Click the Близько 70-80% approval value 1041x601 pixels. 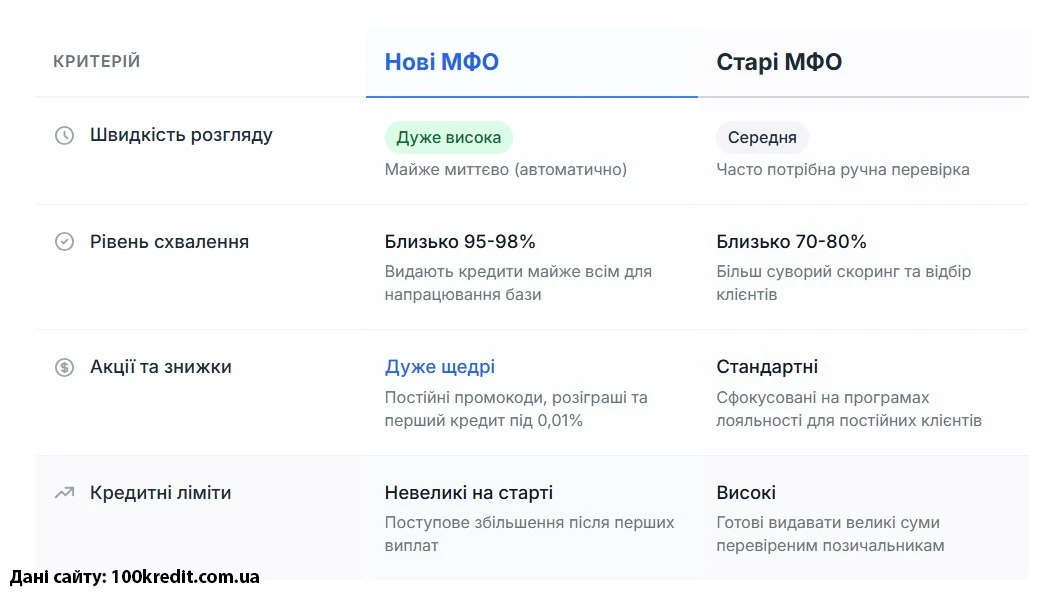coord(791,242)
